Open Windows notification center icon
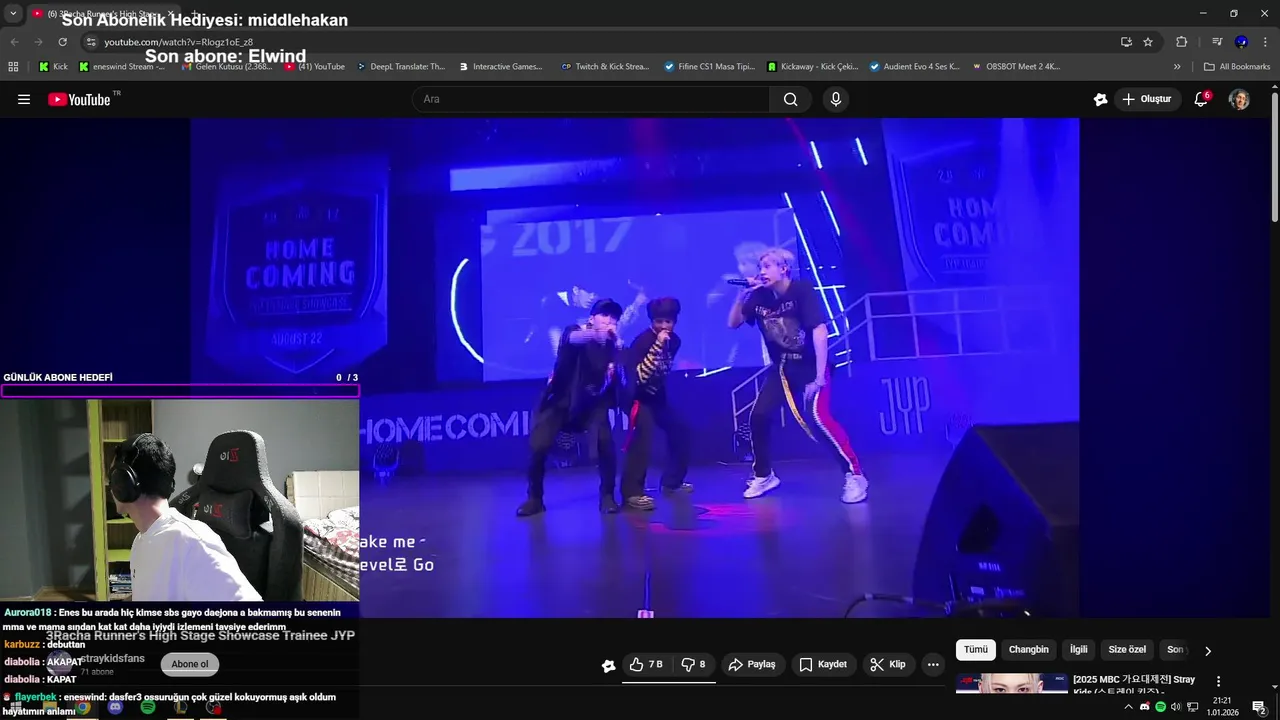 point(1259,707)
